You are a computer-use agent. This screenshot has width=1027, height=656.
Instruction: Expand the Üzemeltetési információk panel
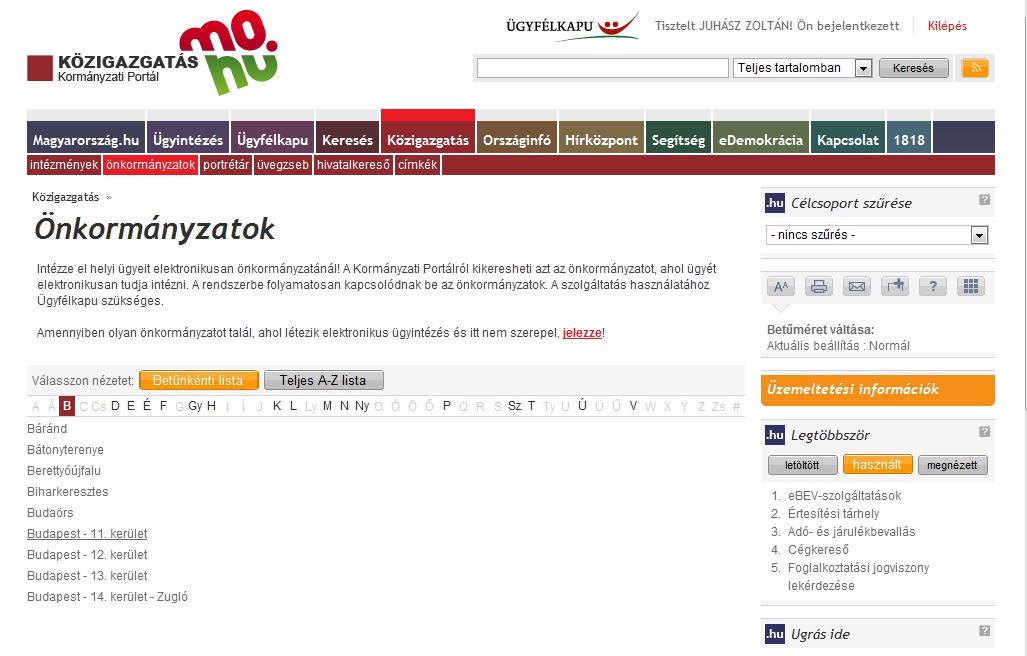pyautogui.click(x=877, y=390)
